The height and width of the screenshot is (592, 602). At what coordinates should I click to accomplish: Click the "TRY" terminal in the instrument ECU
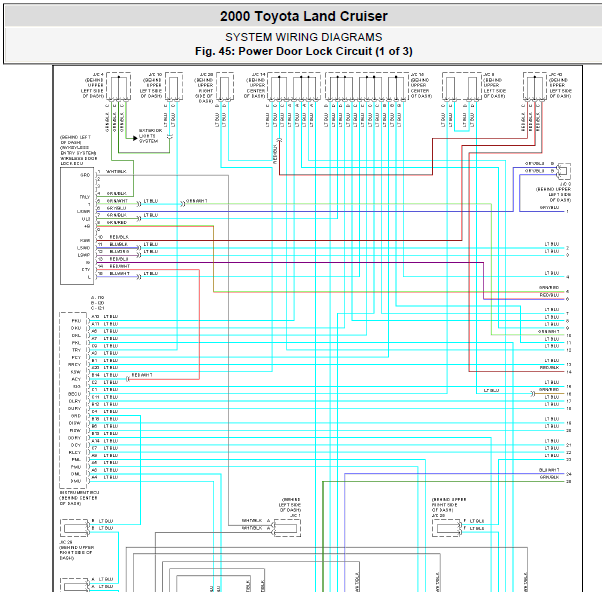76,350
